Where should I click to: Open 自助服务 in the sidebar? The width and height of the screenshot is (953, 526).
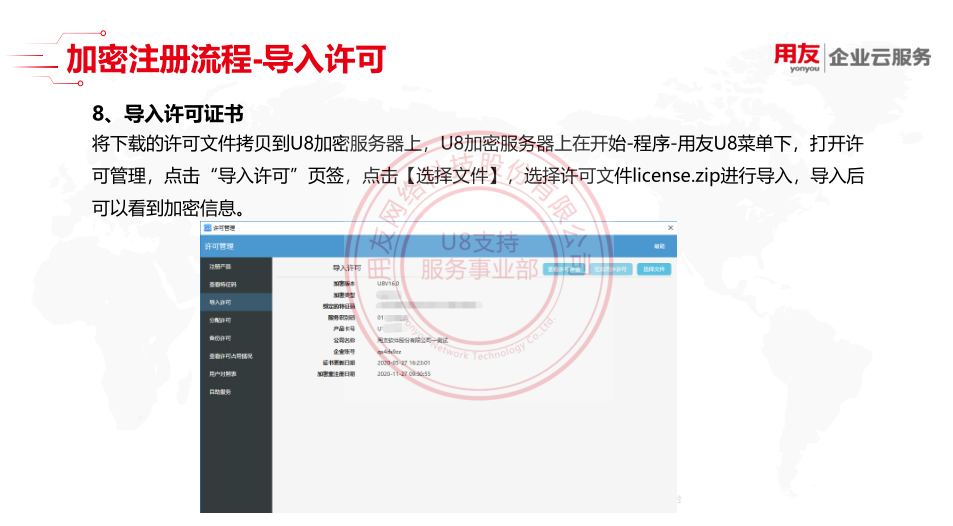point(236,392)
